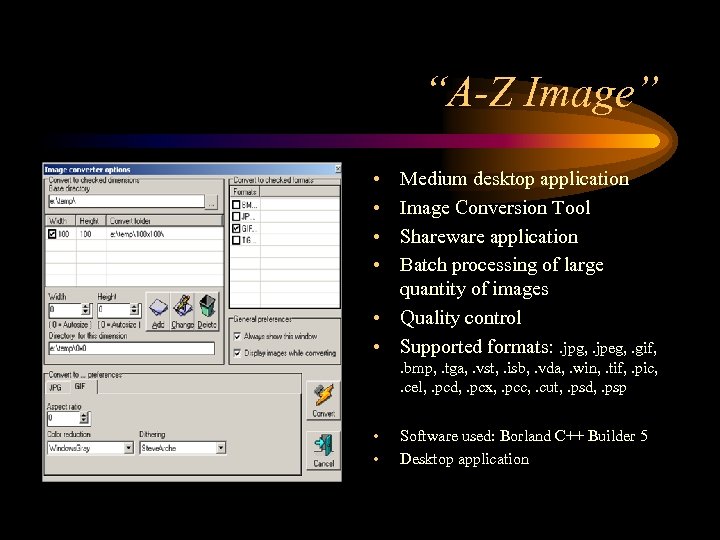Click the Aspect ratio spinner arrows
The height and width of the screenshot is (540, 720).
click(x=84, y=418)
